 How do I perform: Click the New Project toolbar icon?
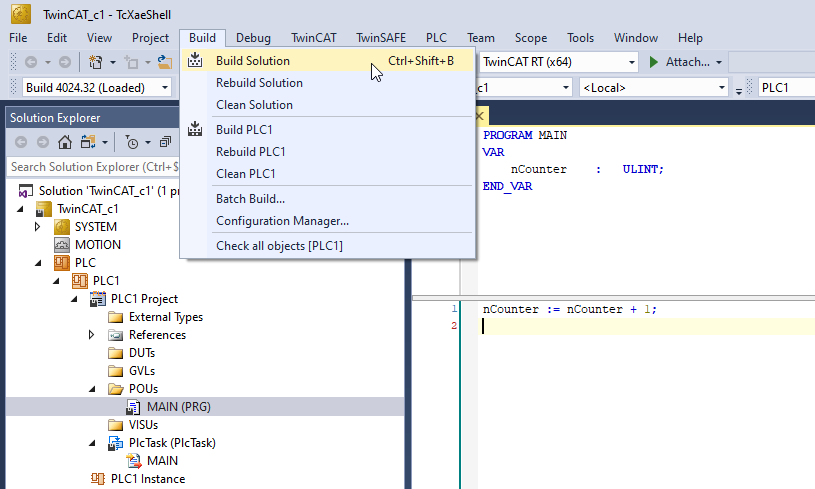[x=97, y=62]
